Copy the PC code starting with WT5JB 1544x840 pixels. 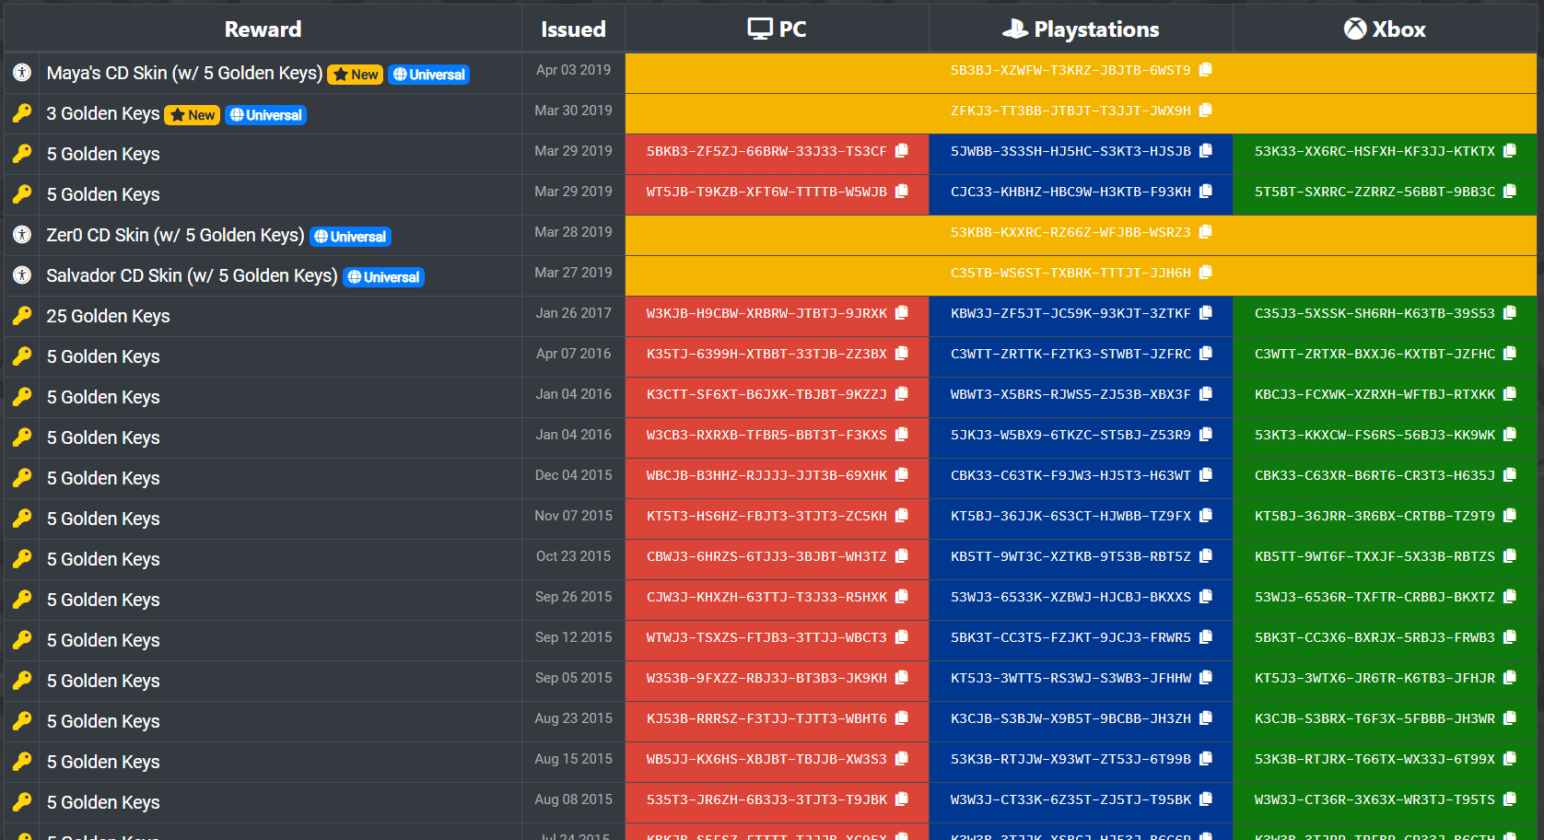(902, 191)
